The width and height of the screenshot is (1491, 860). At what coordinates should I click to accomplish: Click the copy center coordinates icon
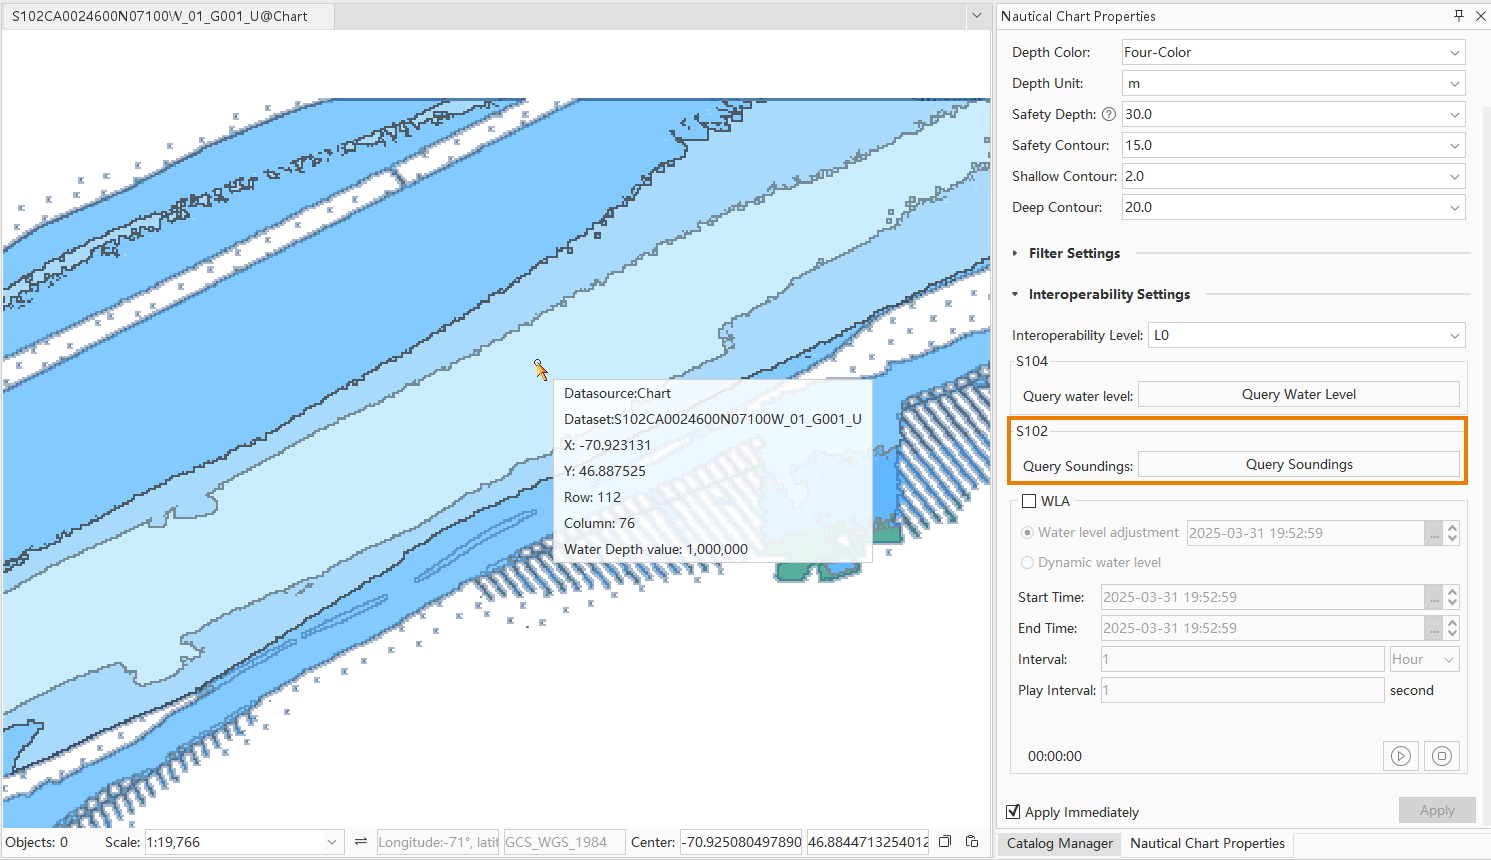pyautogui.click(x=945, y=842)
